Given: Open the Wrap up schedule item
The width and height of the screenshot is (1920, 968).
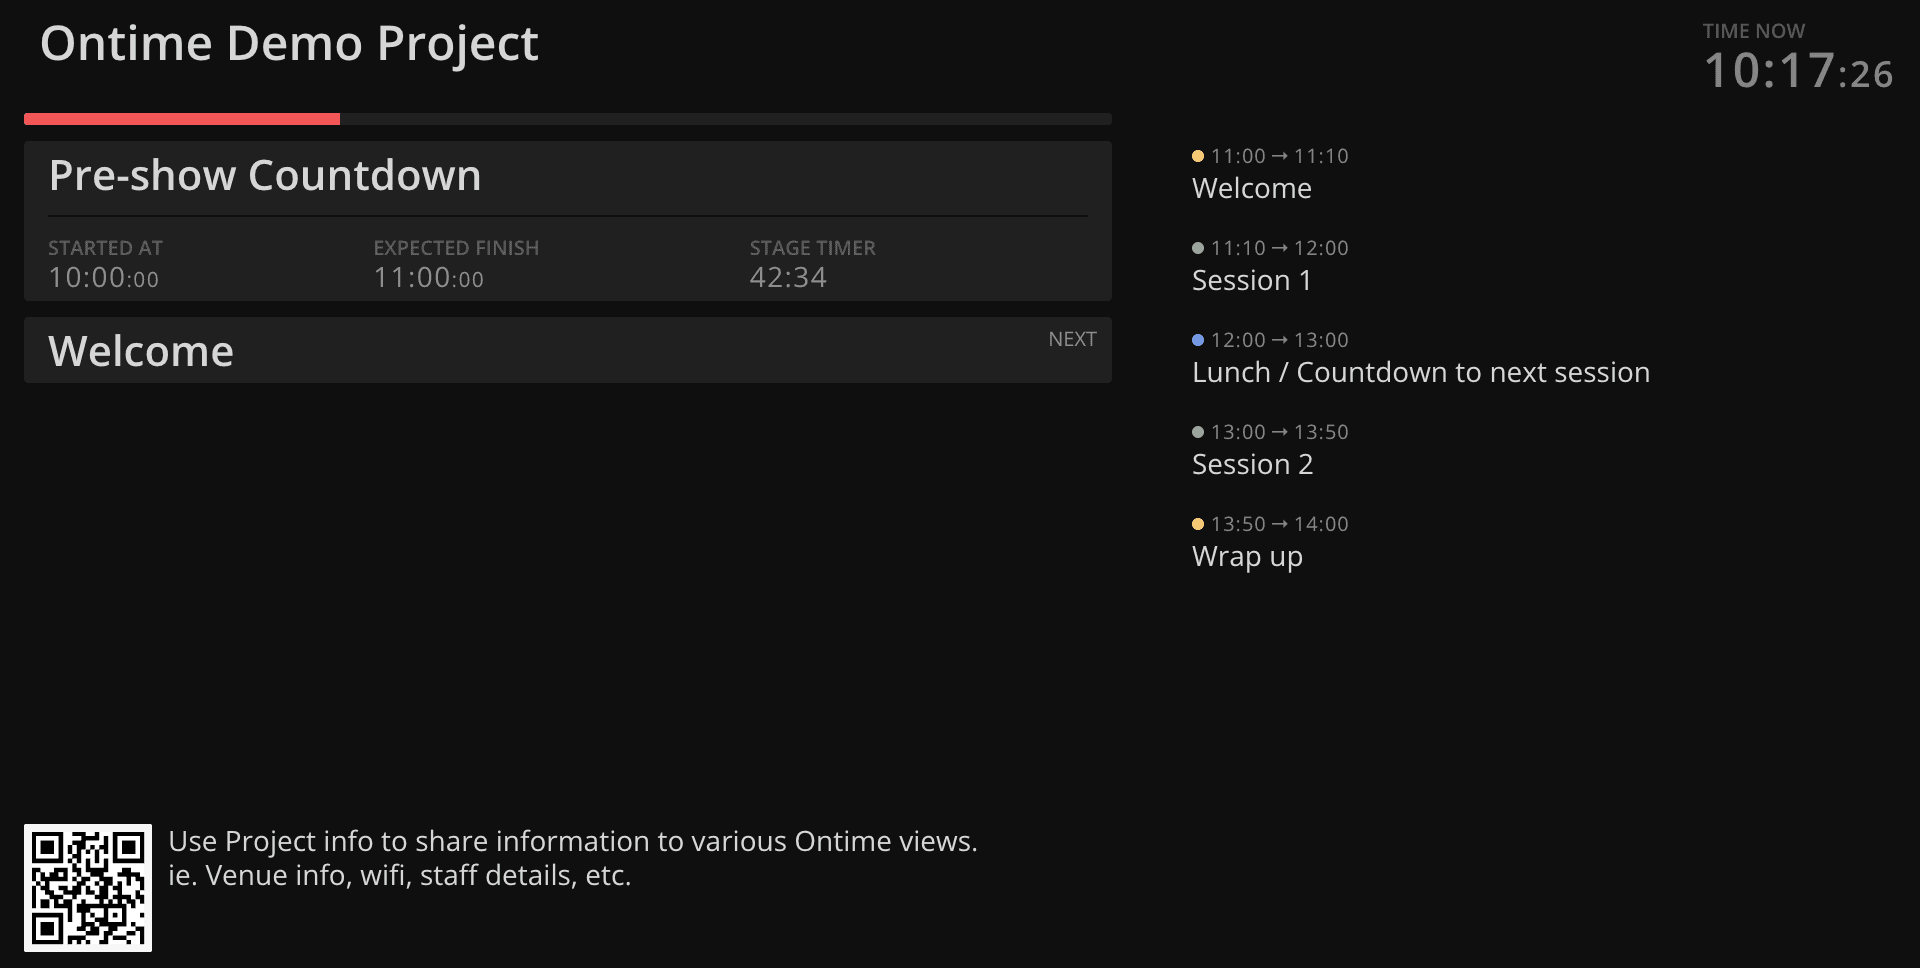Looking at the screenshot, I should (1247, 556).
